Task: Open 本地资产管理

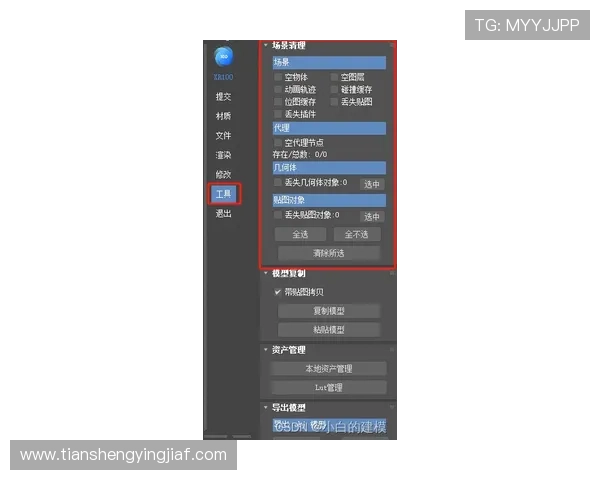Action: [x=329, y=369]
